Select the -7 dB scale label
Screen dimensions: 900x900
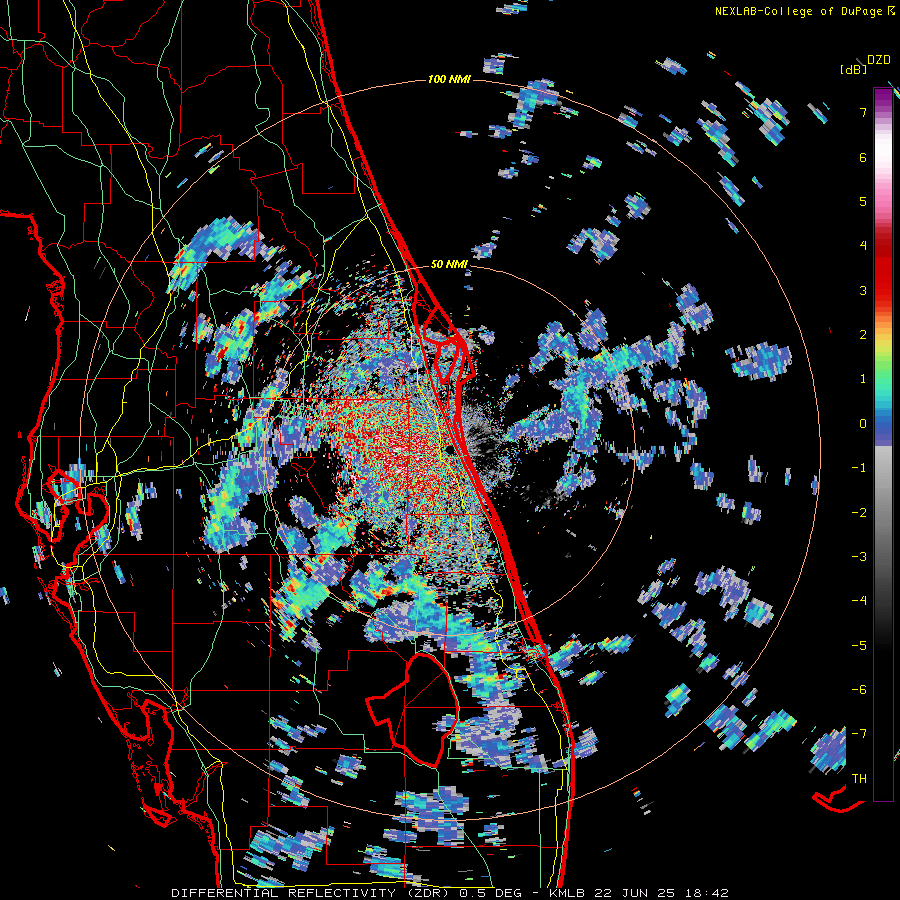click(x=859, y=734)
